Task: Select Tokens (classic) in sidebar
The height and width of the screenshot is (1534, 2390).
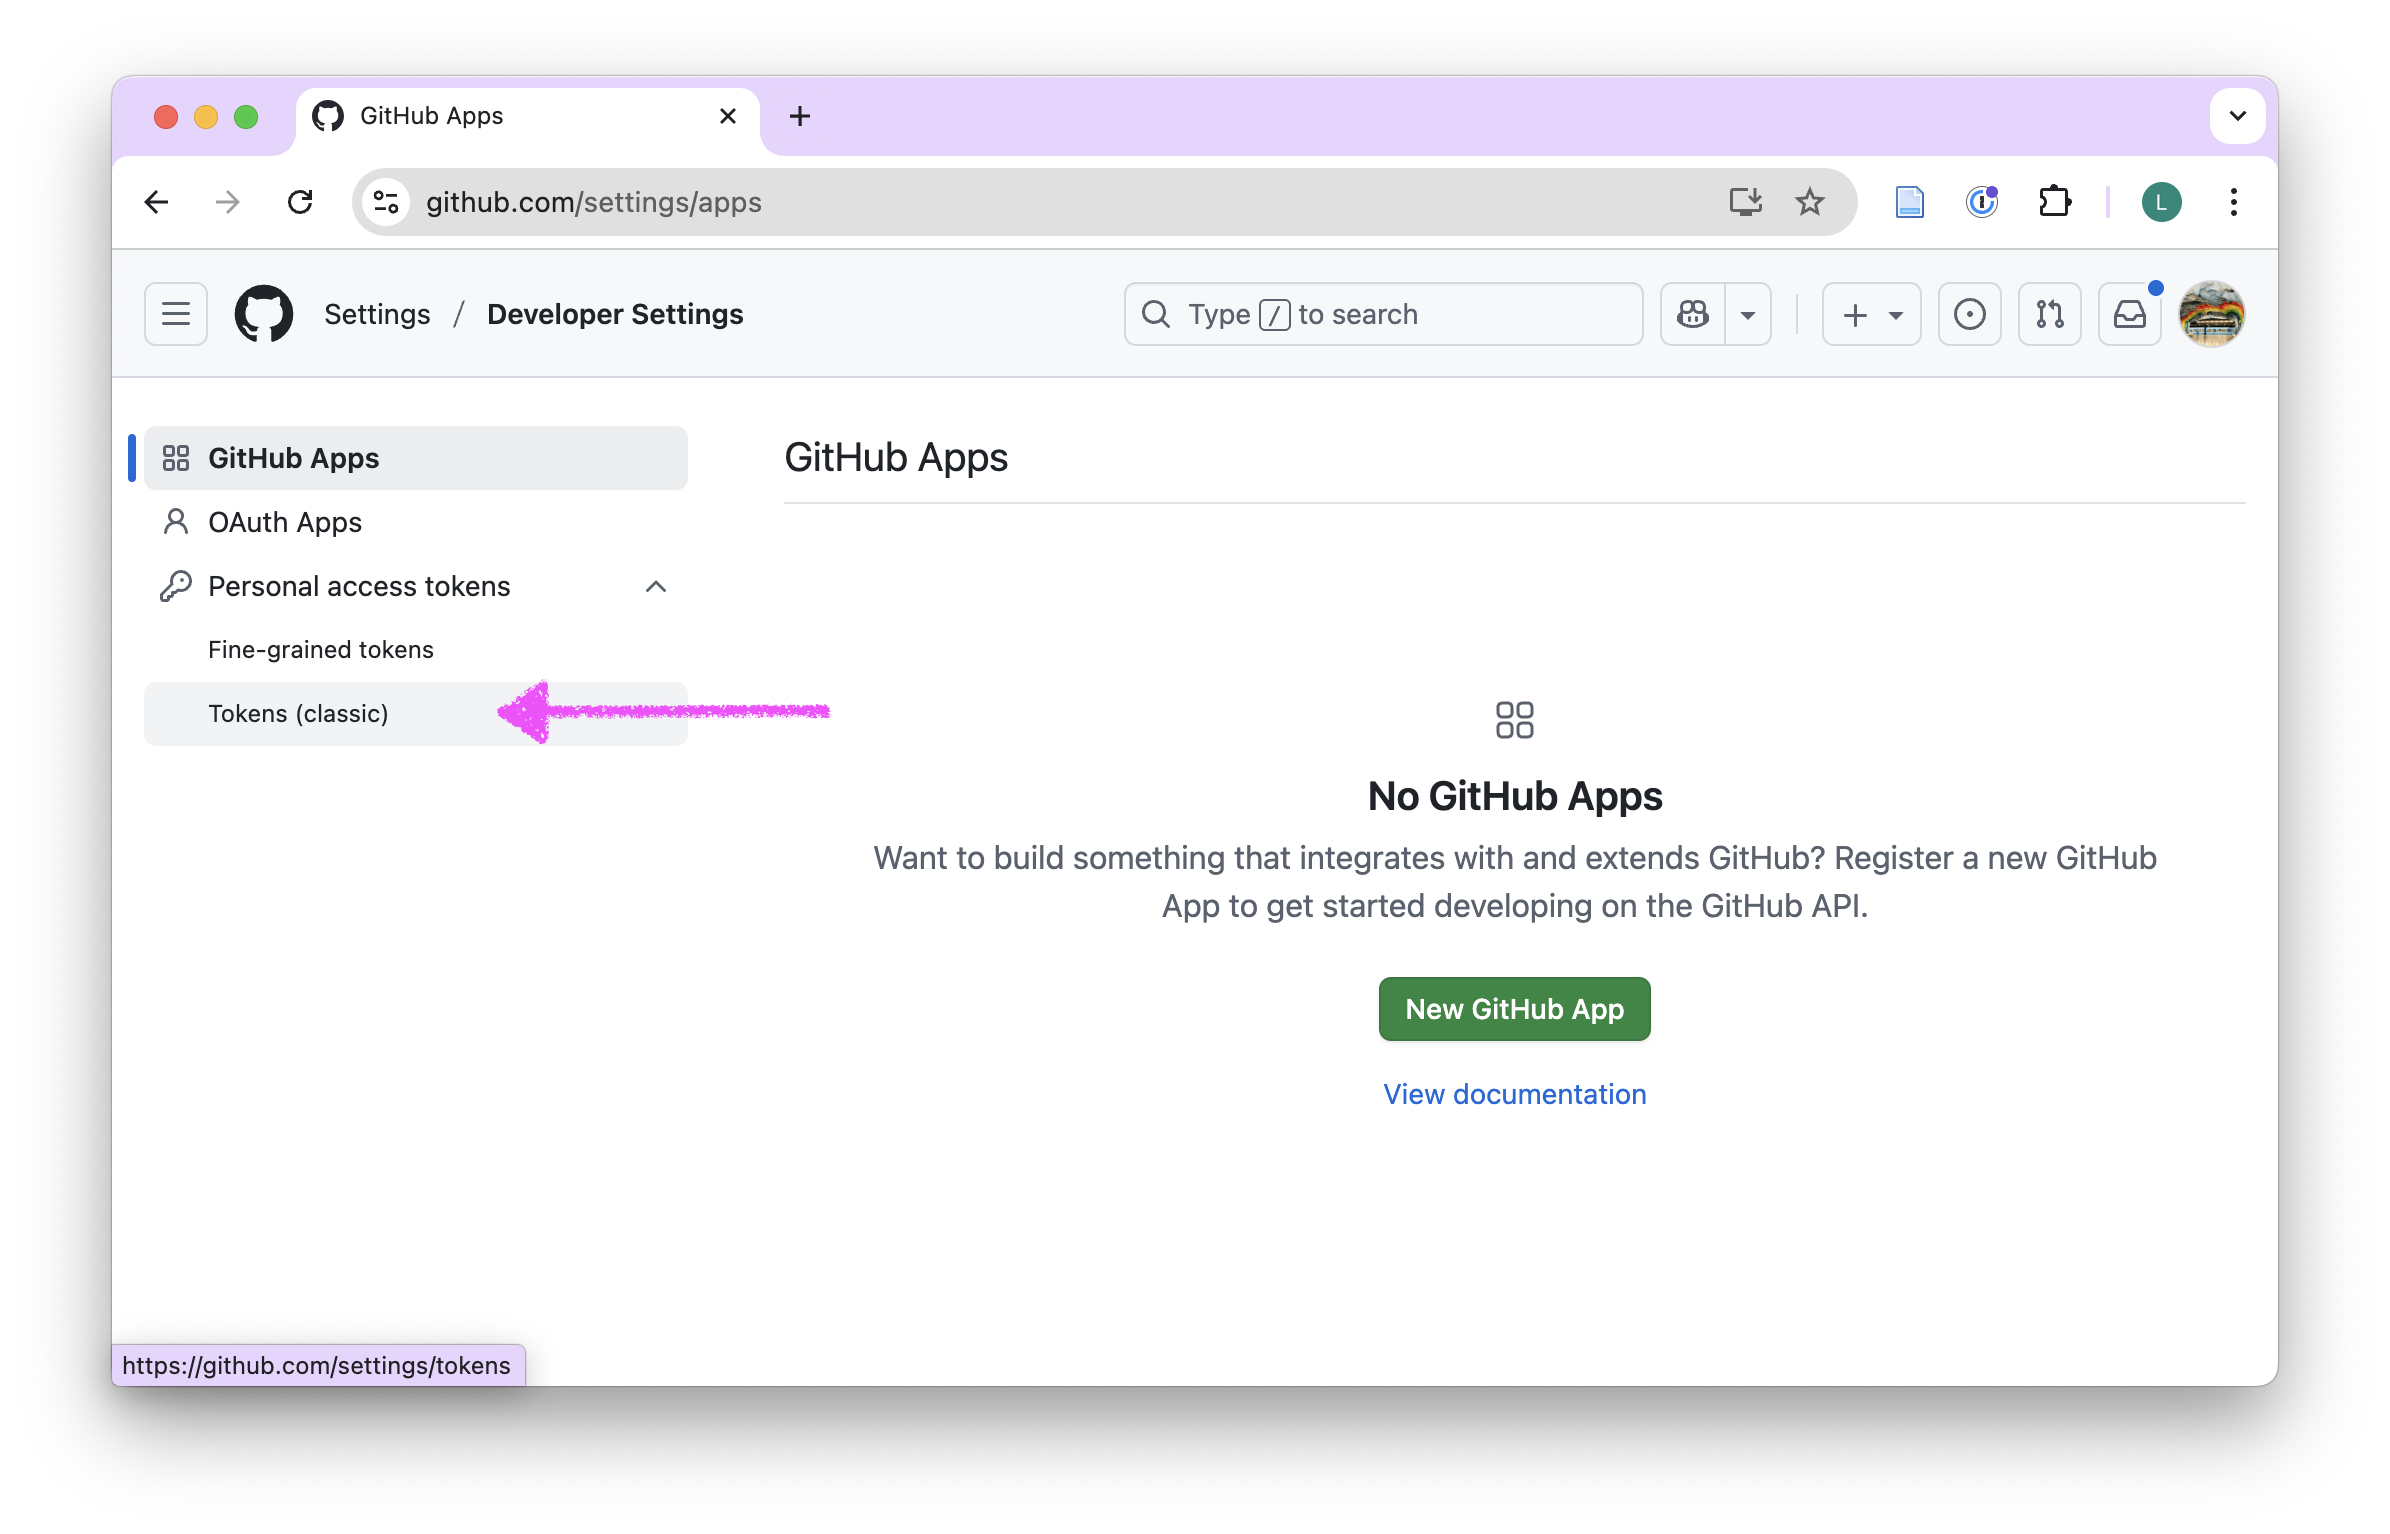Action: tap(298, 713)
